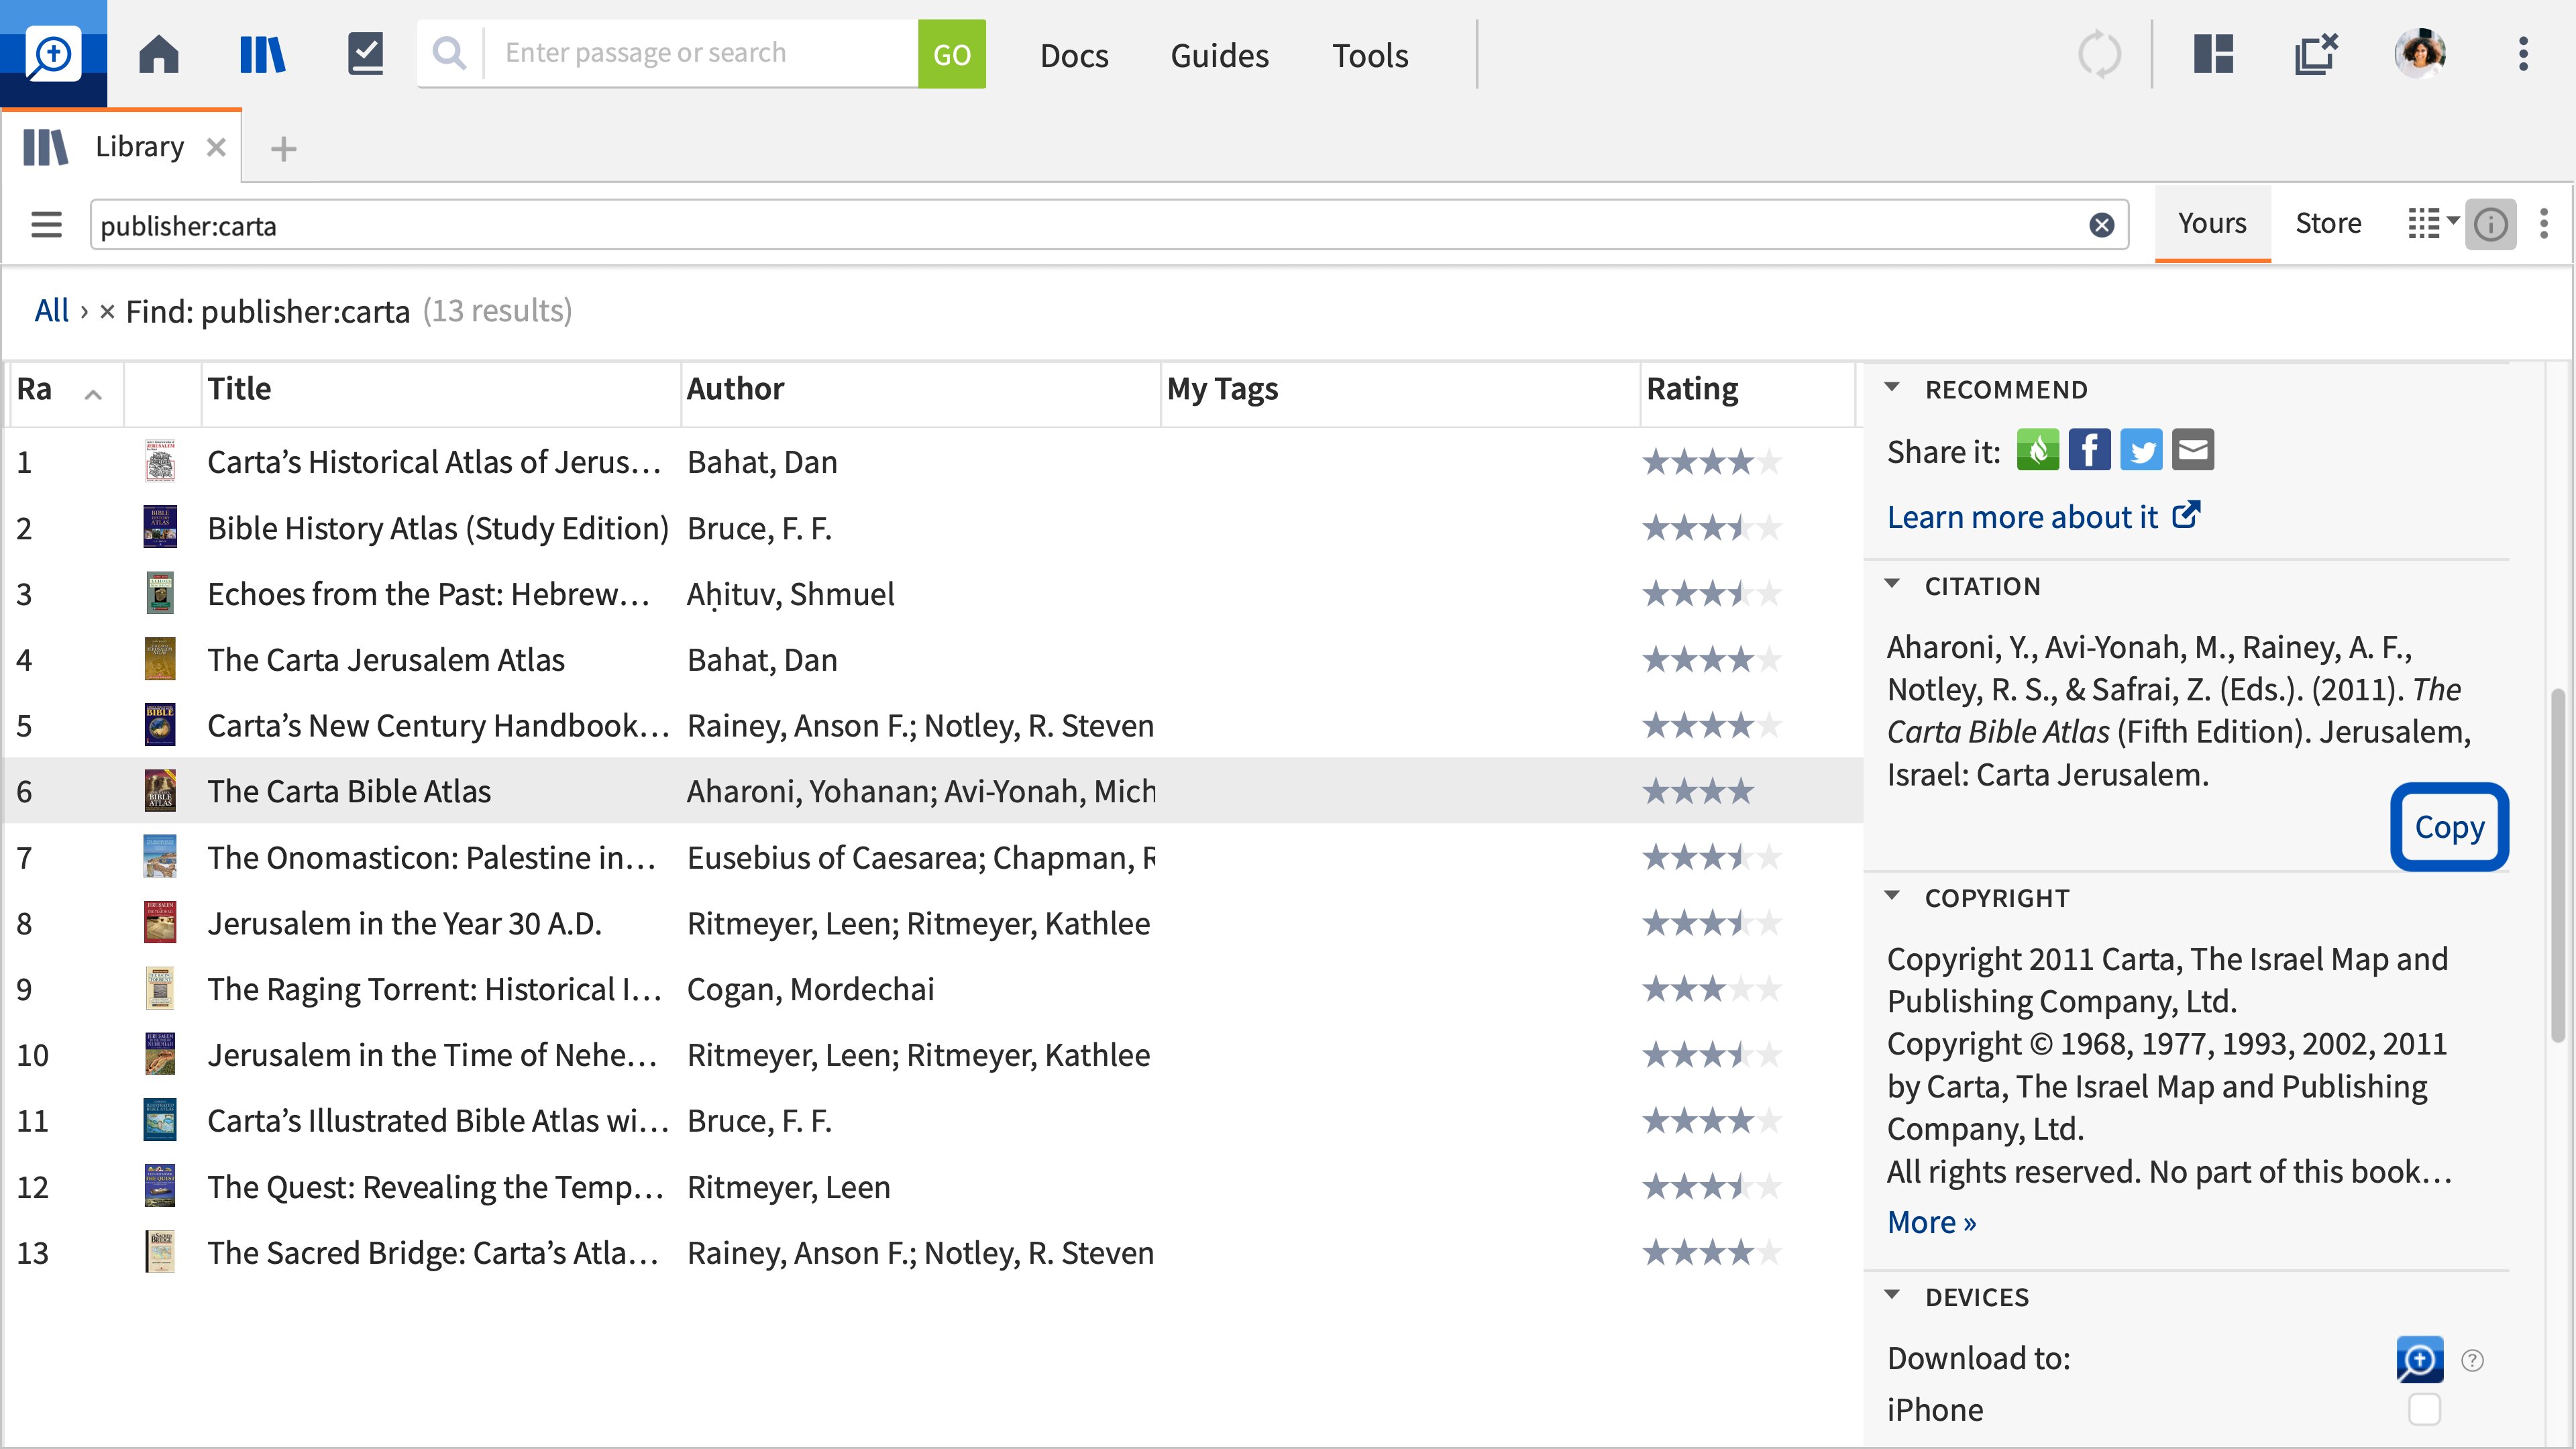Open the Library books icon in toolbar

coord(263,54)
